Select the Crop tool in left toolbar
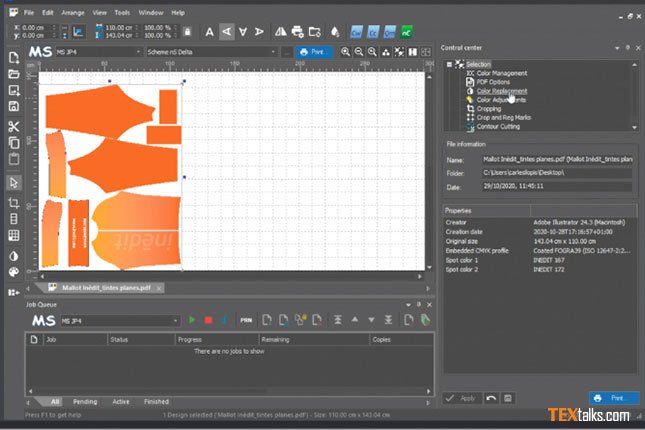The width and height of the screenshot is (645, 430). click(13, 201)
